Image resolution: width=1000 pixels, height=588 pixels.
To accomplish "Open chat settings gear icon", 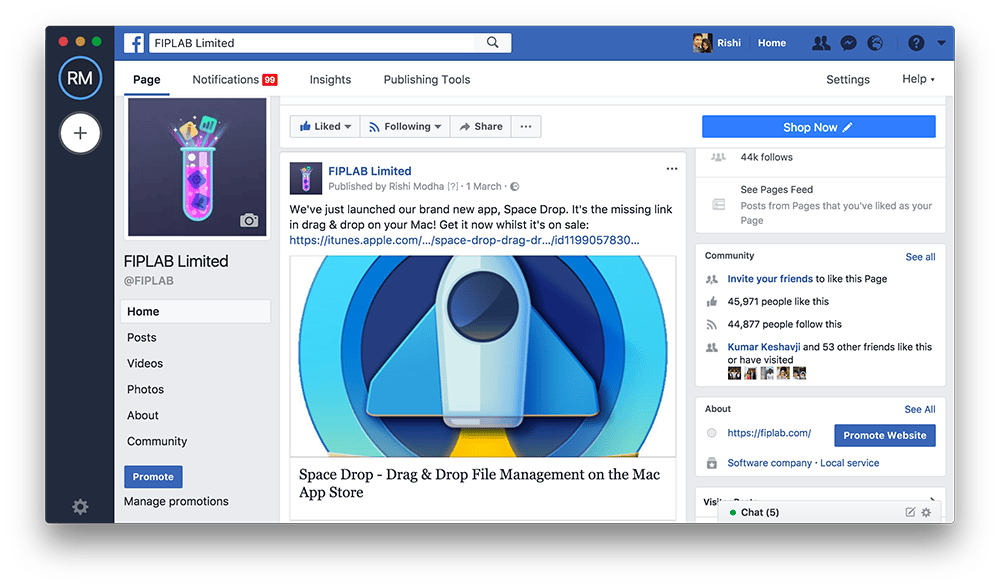I will click(x=926, y=512).
